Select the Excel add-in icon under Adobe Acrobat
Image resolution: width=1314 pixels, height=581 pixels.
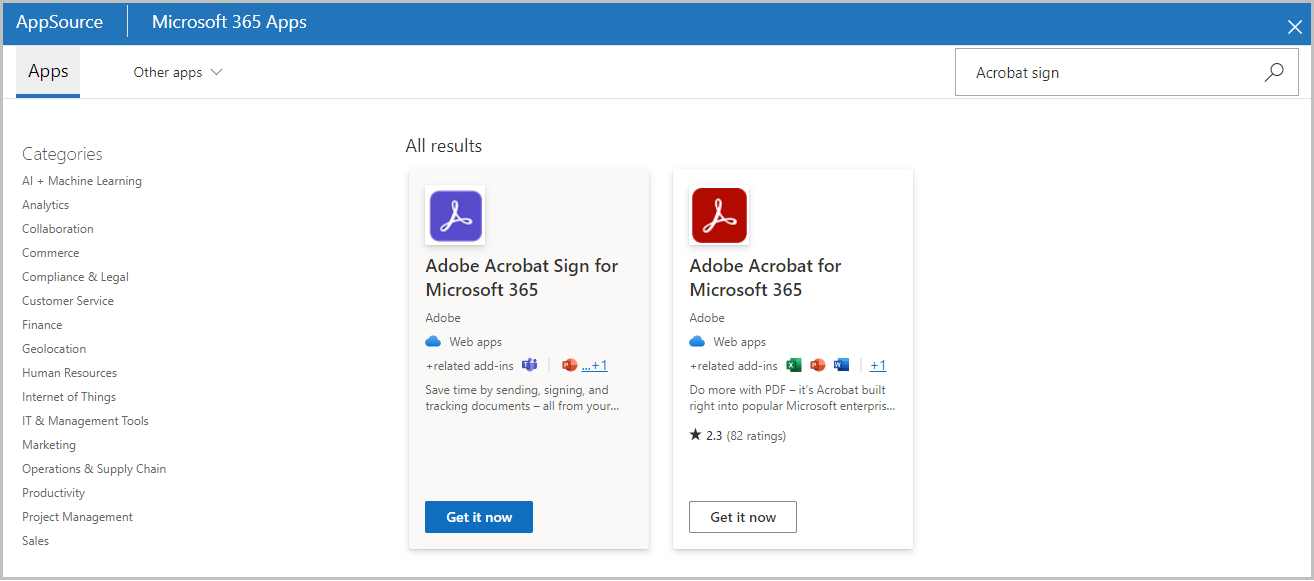tap(794, 365)
